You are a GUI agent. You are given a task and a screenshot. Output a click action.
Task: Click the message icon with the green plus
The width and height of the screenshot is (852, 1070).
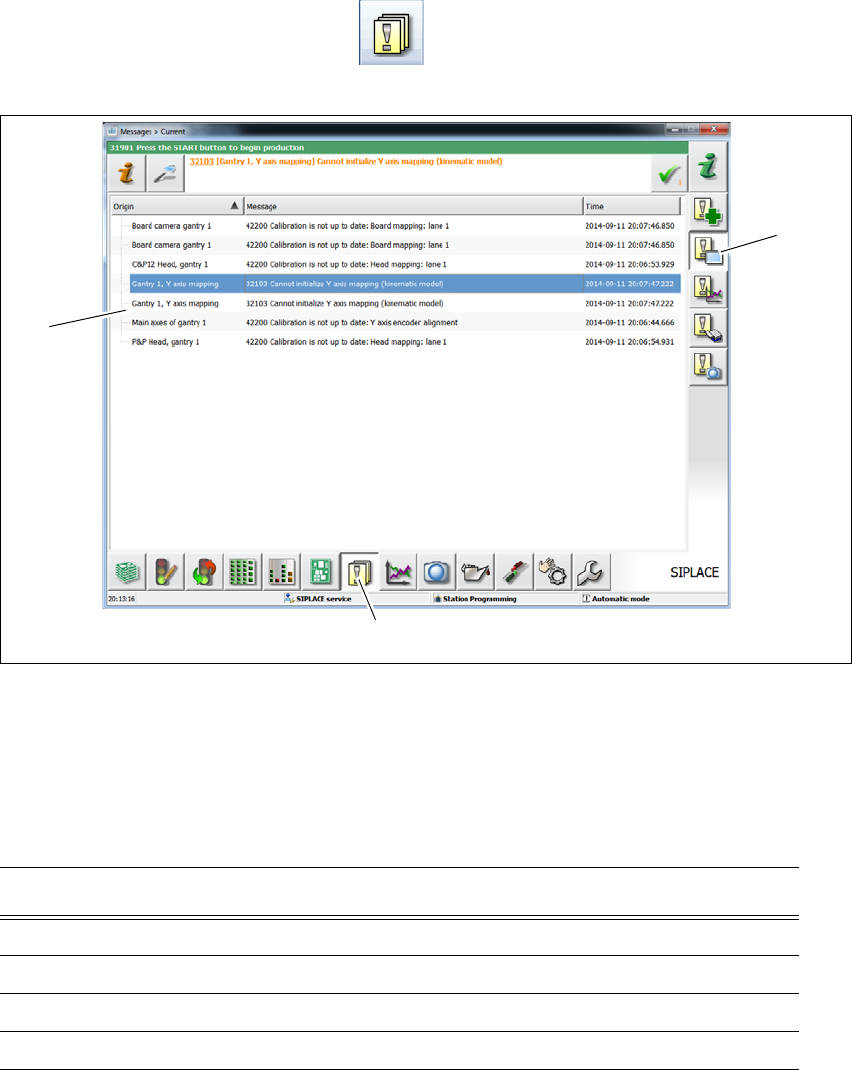point(708,212)
